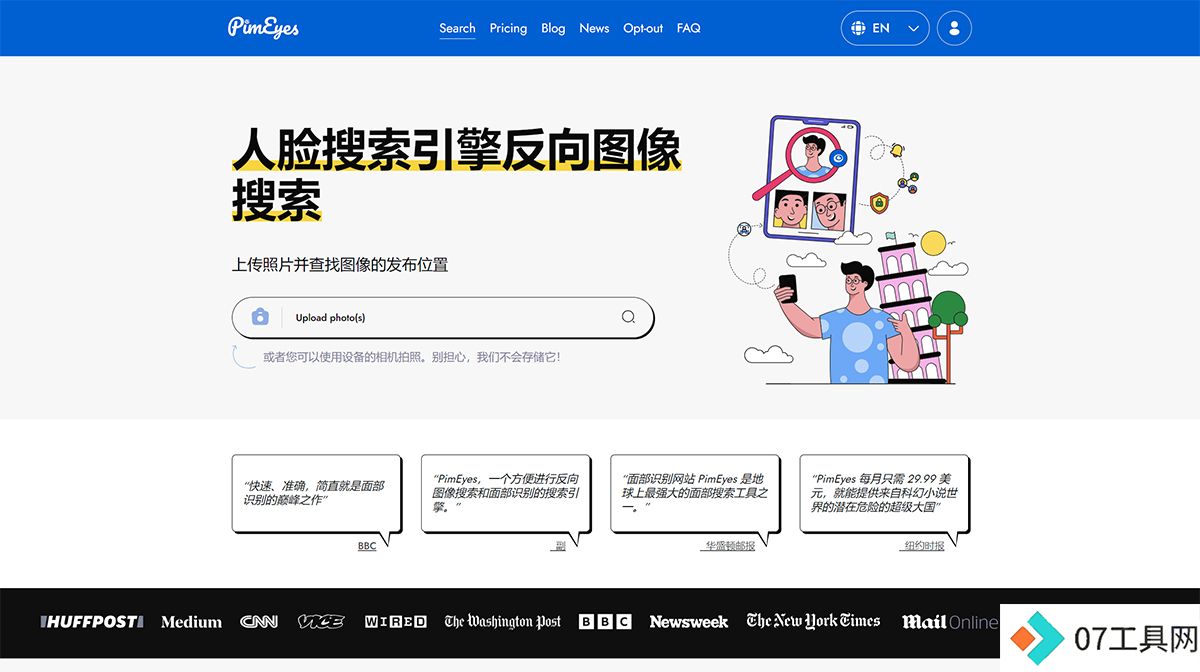Click the quote about 最强大的面部搜索工具
The image size is (1200, 672).
(695, 494)
